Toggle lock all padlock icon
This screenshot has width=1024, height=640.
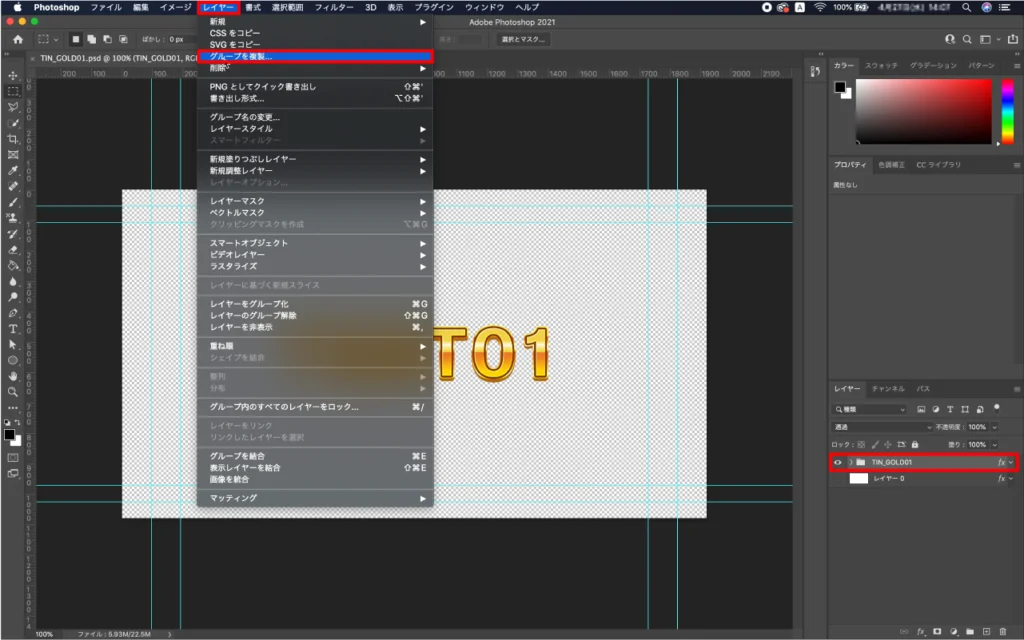coord(915,445)
